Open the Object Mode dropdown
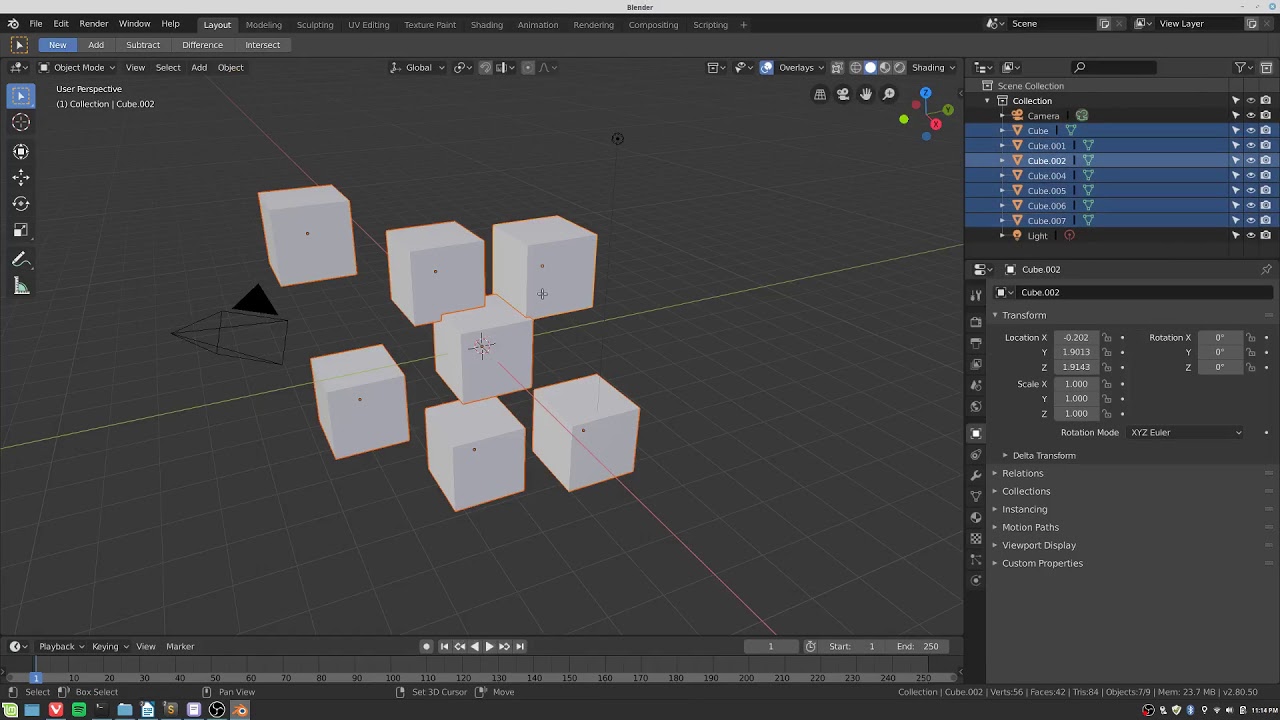The width and height of the screenshot is (1280, 720). tap(77, 67)
